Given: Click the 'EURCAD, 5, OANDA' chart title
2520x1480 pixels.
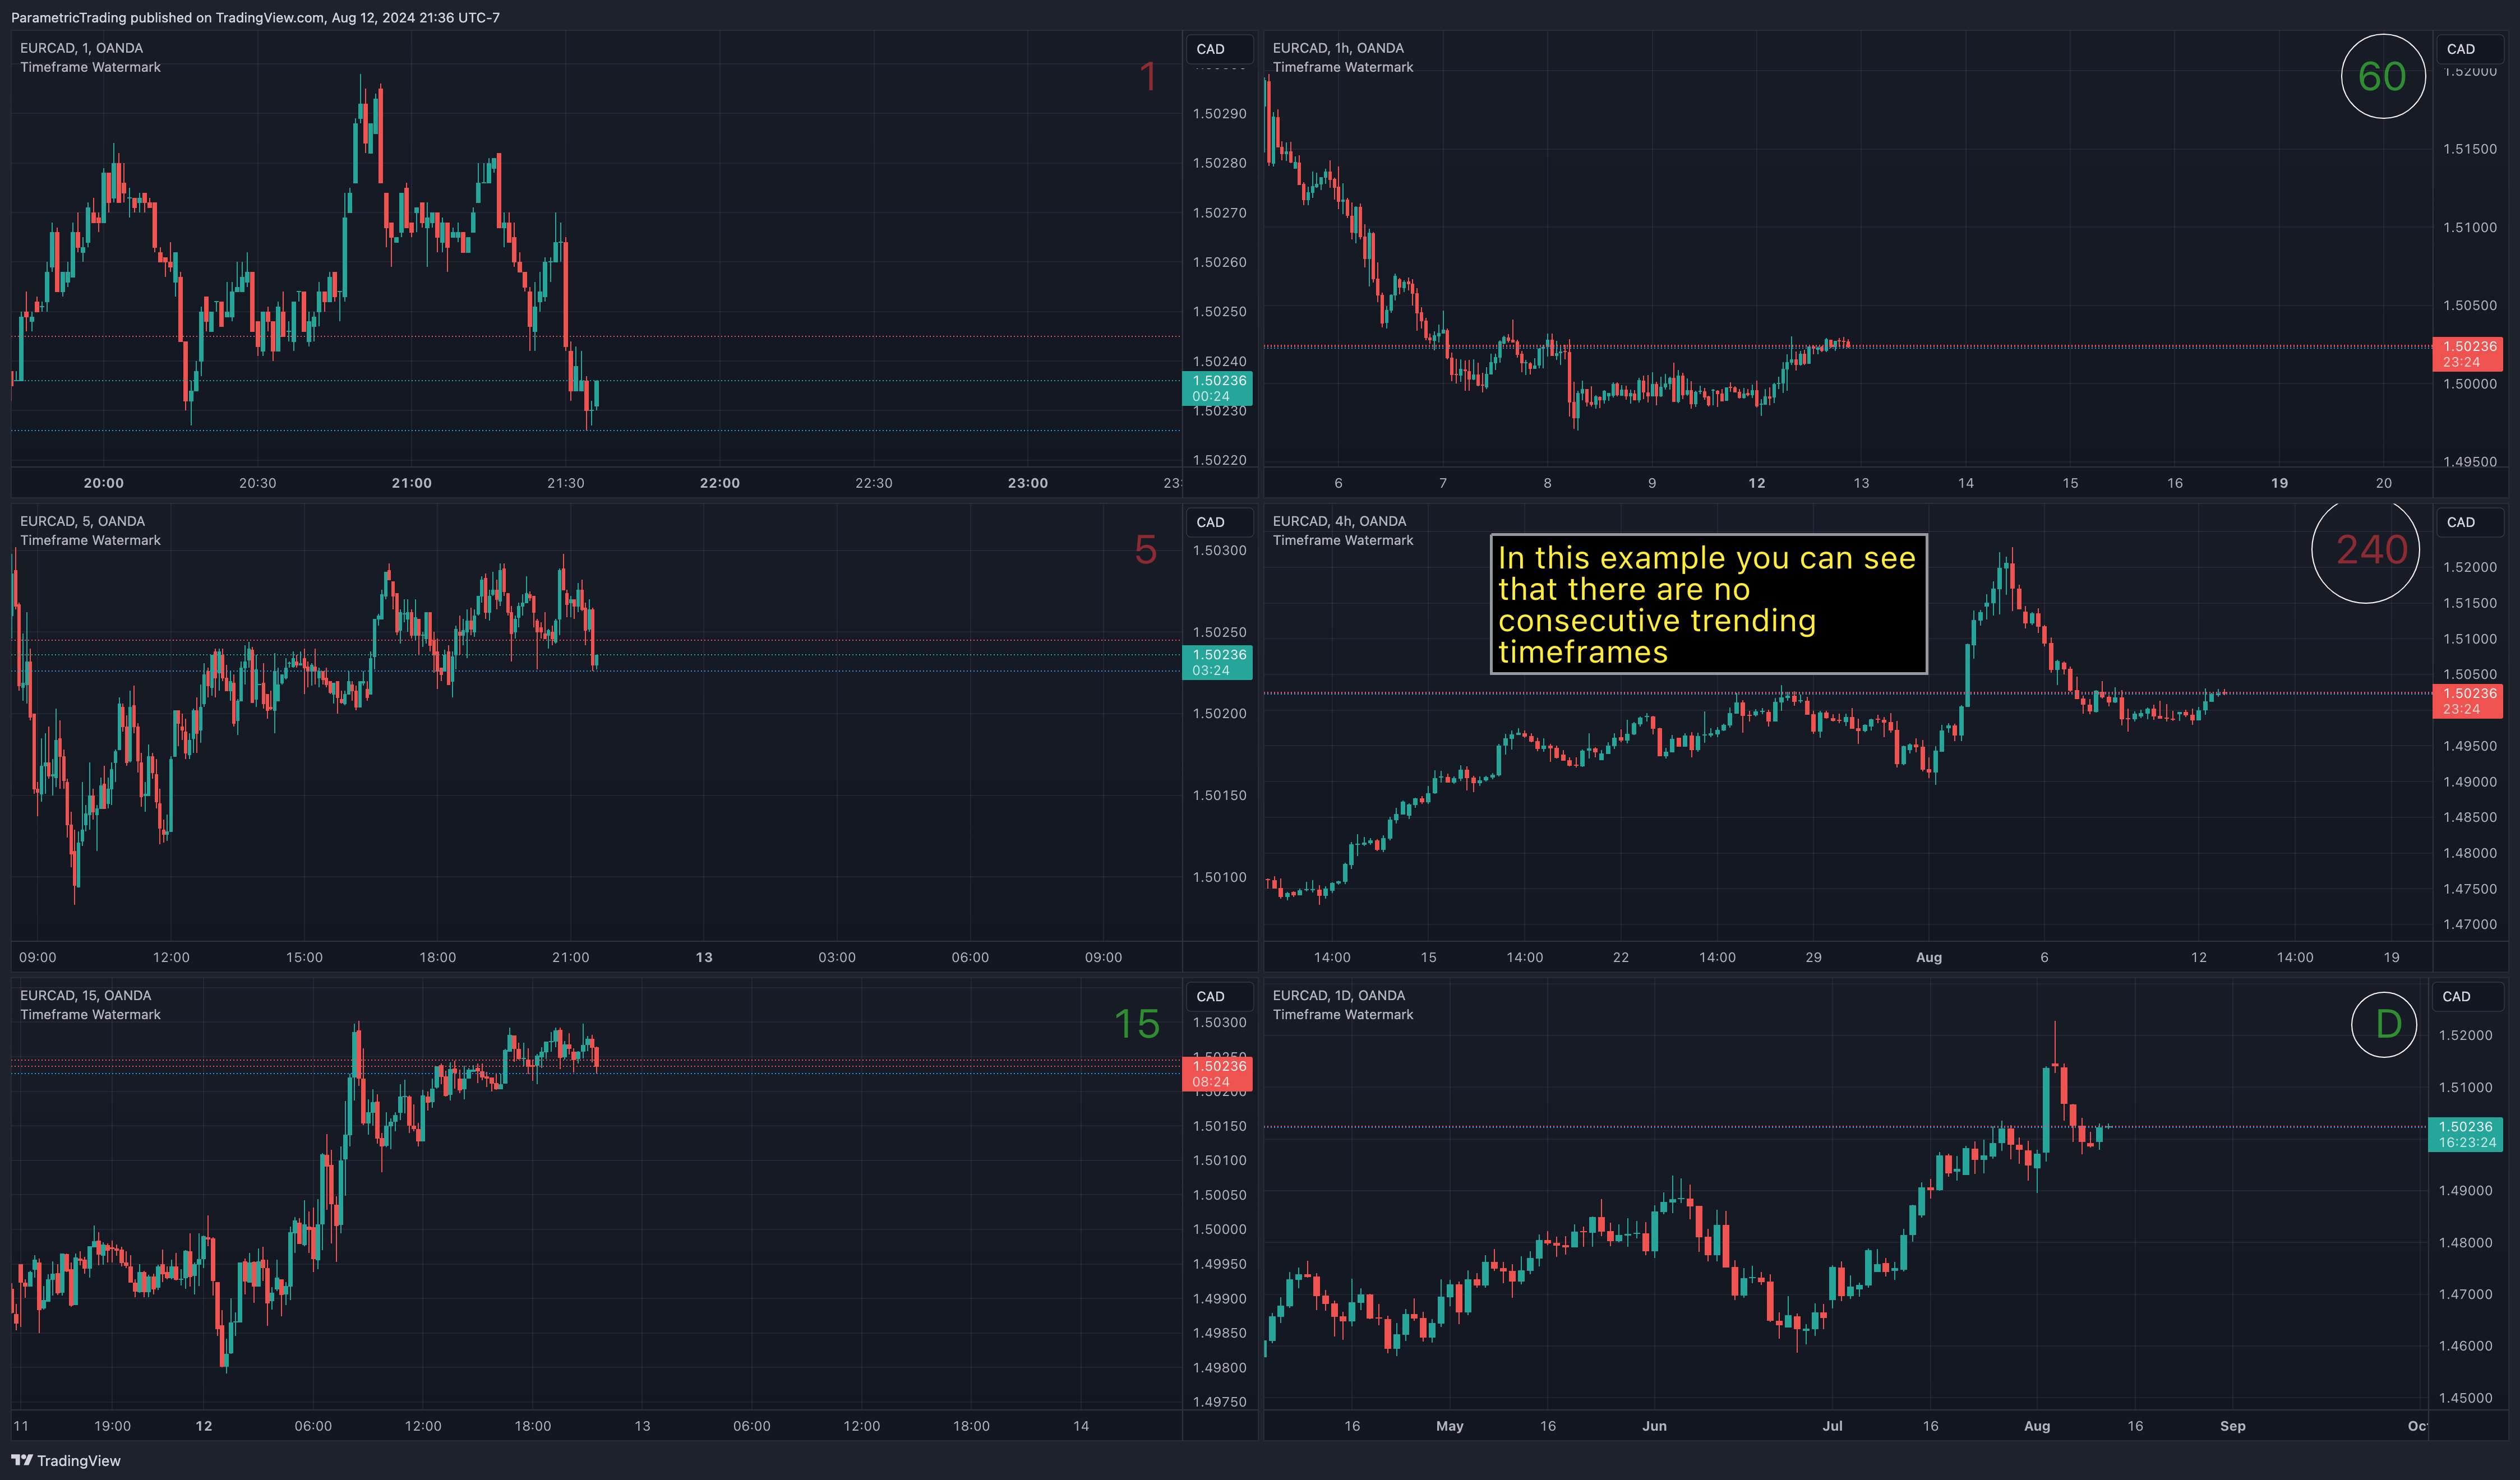Looking at the screenshot, I should [83, 521].
